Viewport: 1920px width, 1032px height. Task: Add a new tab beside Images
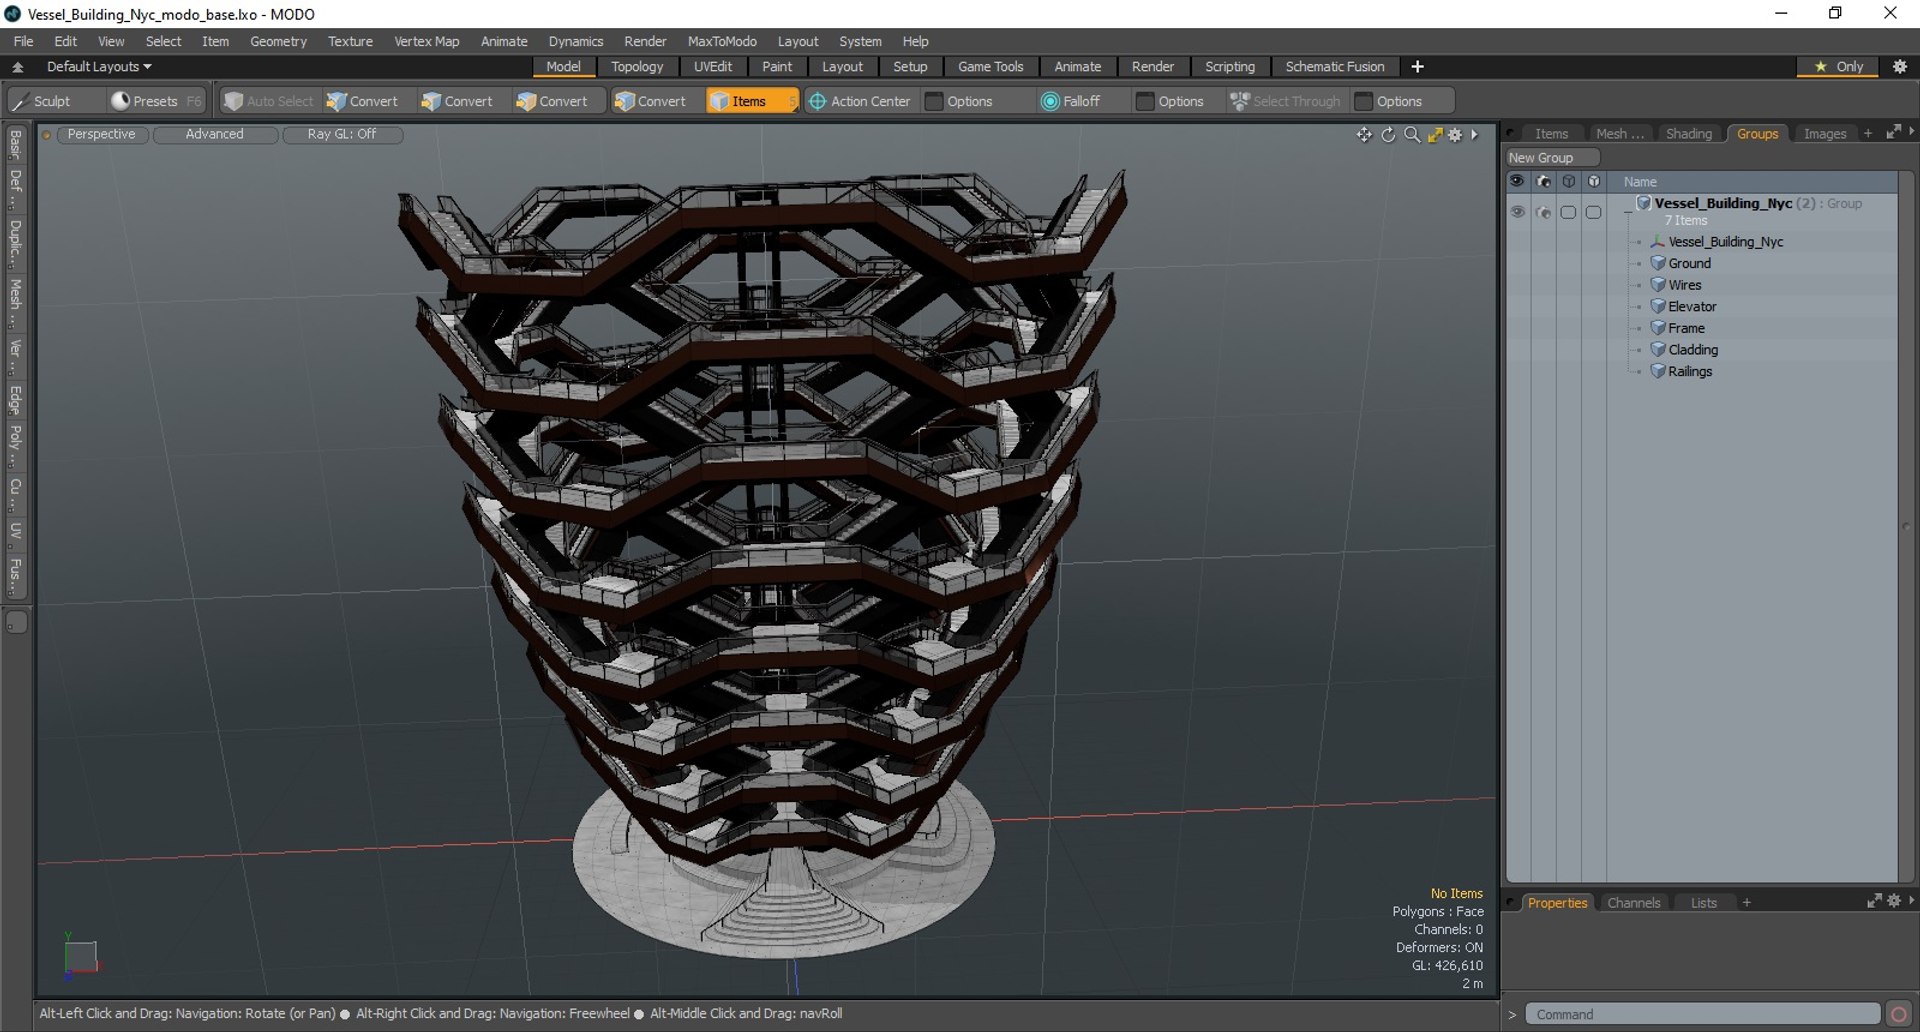1867,133
